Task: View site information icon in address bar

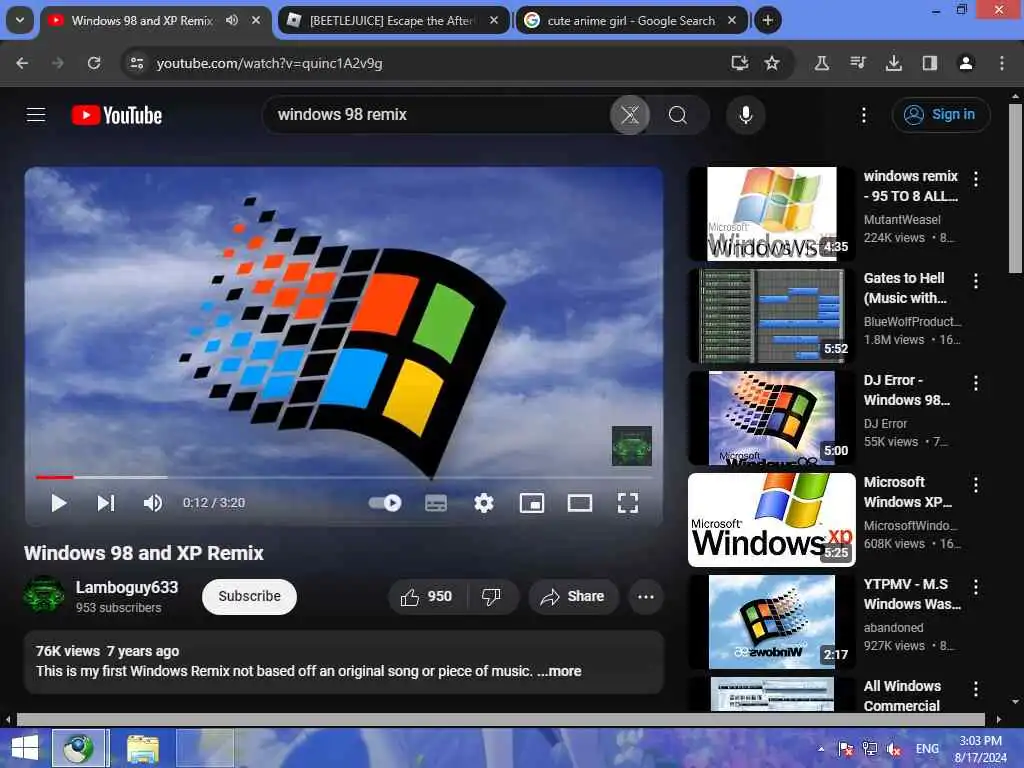Action: pos(136,63)
